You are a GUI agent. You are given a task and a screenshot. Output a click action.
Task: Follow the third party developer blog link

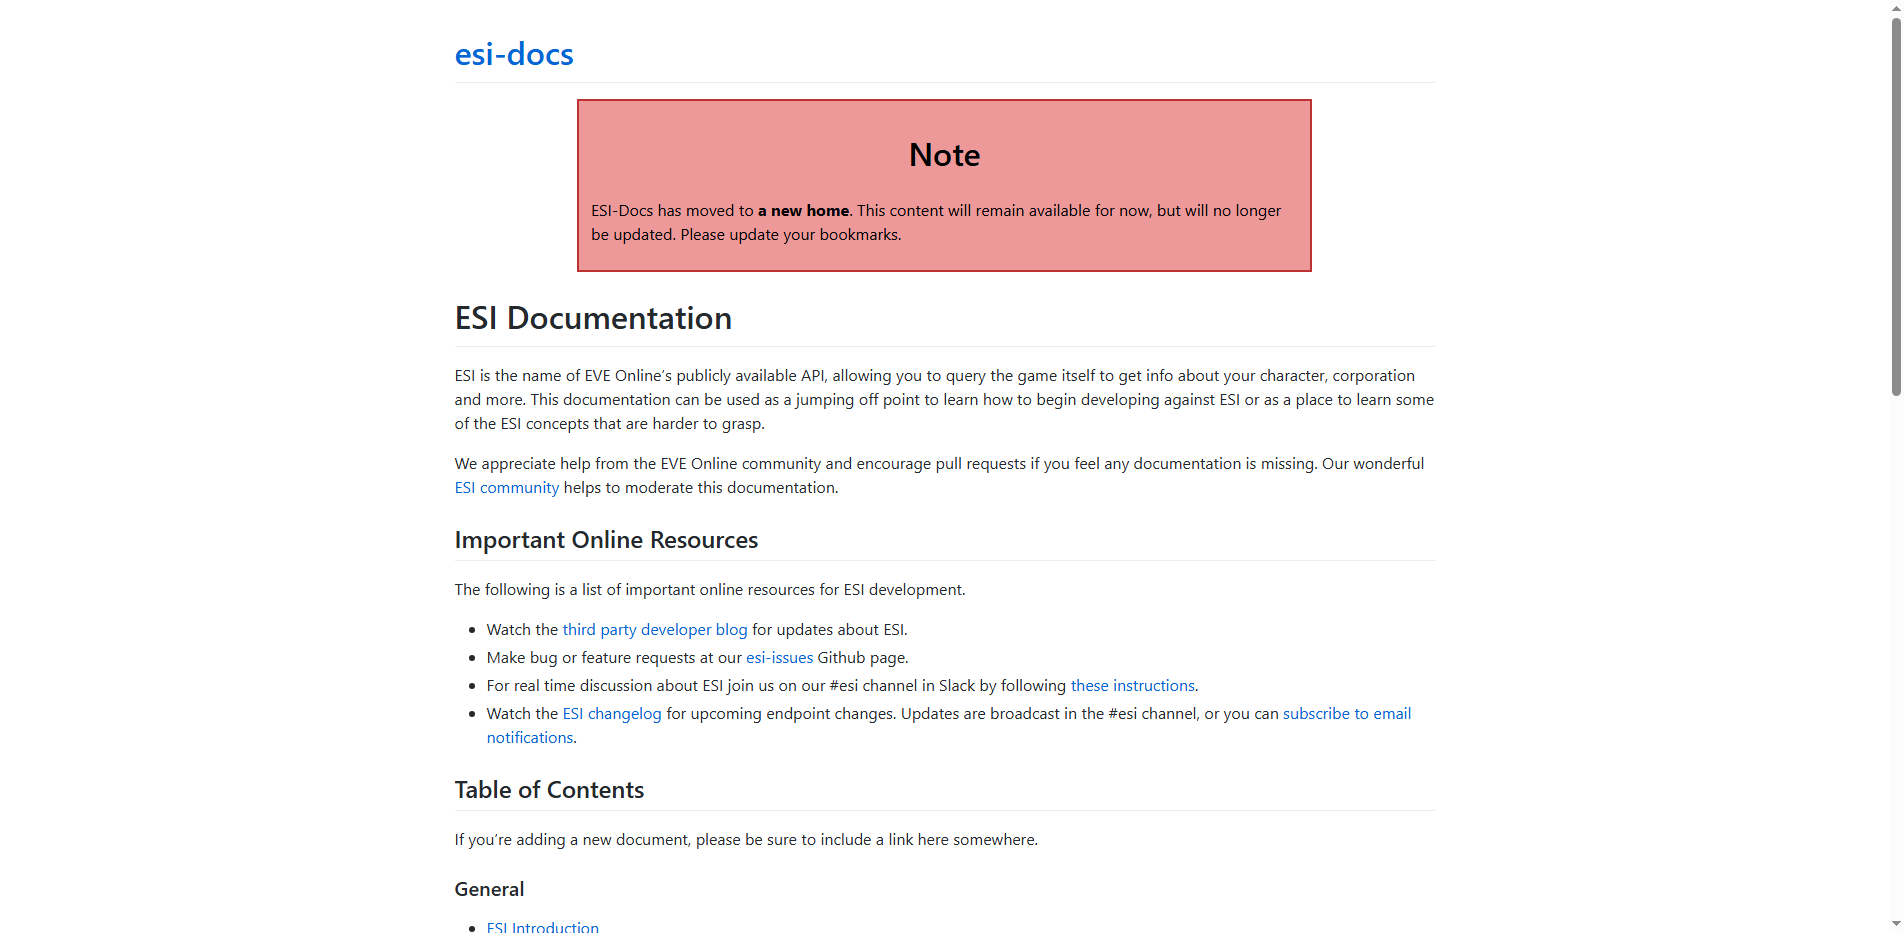click(654, 629)
